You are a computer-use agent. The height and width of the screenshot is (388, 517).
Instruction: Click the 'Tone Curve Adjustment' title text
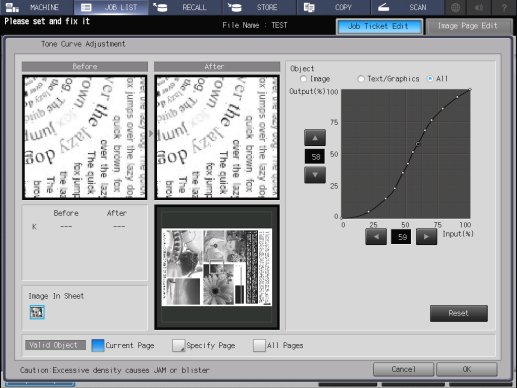point(83,44)
